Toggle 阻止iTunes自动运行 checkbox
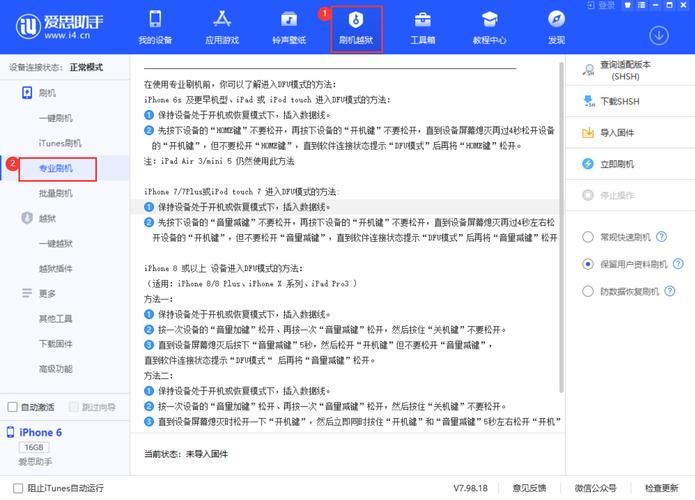Screen dimensions: 695x500 tap(18, 488)
